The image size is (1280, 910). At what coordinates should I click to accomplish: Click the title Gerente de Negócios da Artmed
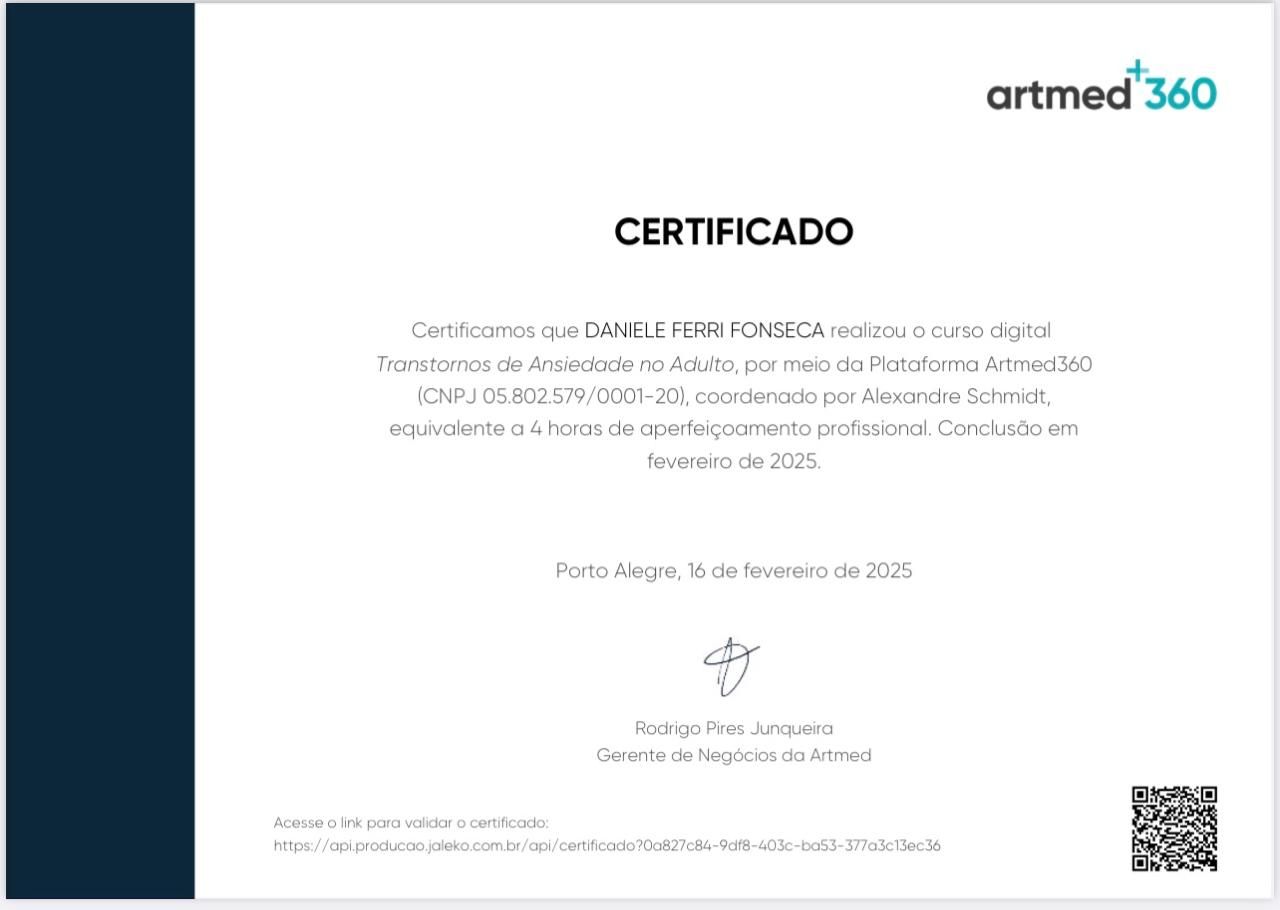[x=733, y=756]
